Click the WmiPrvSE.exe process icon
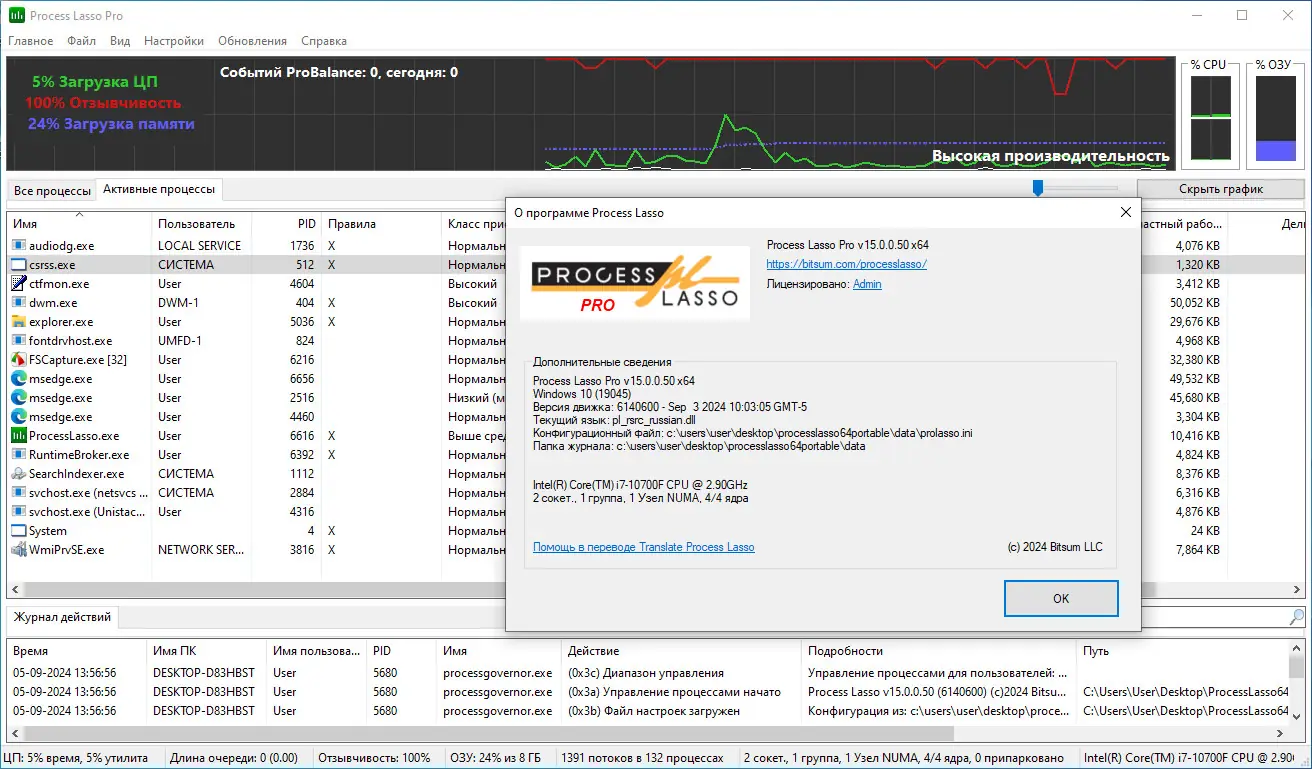 pos(19,550)
